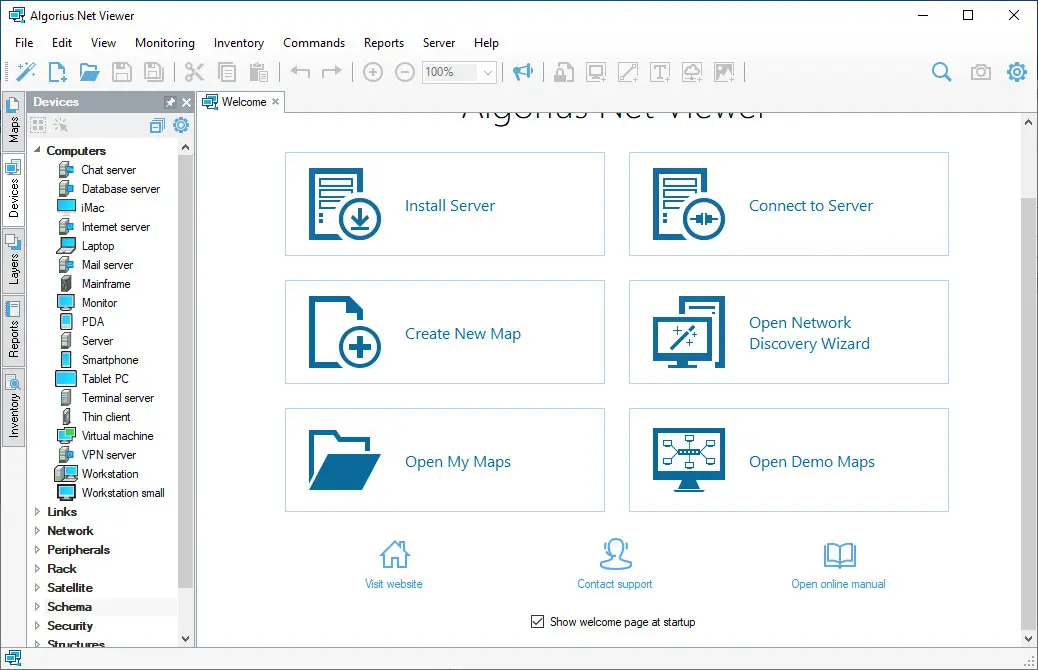Click the Install Server button

coord(445,205)
